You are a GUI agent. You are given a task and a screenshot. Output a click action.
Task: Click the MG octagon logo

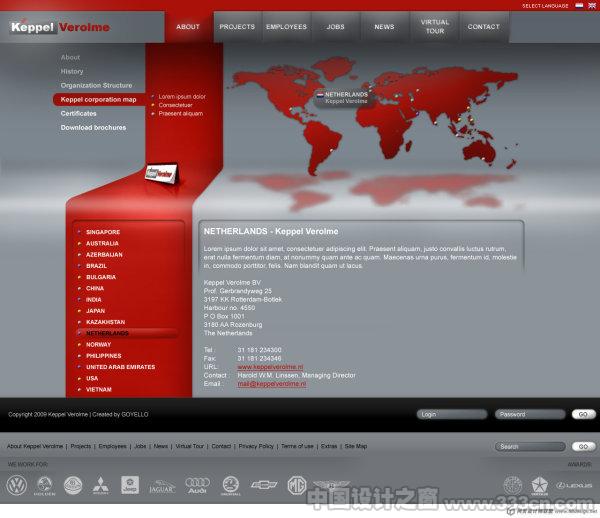297,485
